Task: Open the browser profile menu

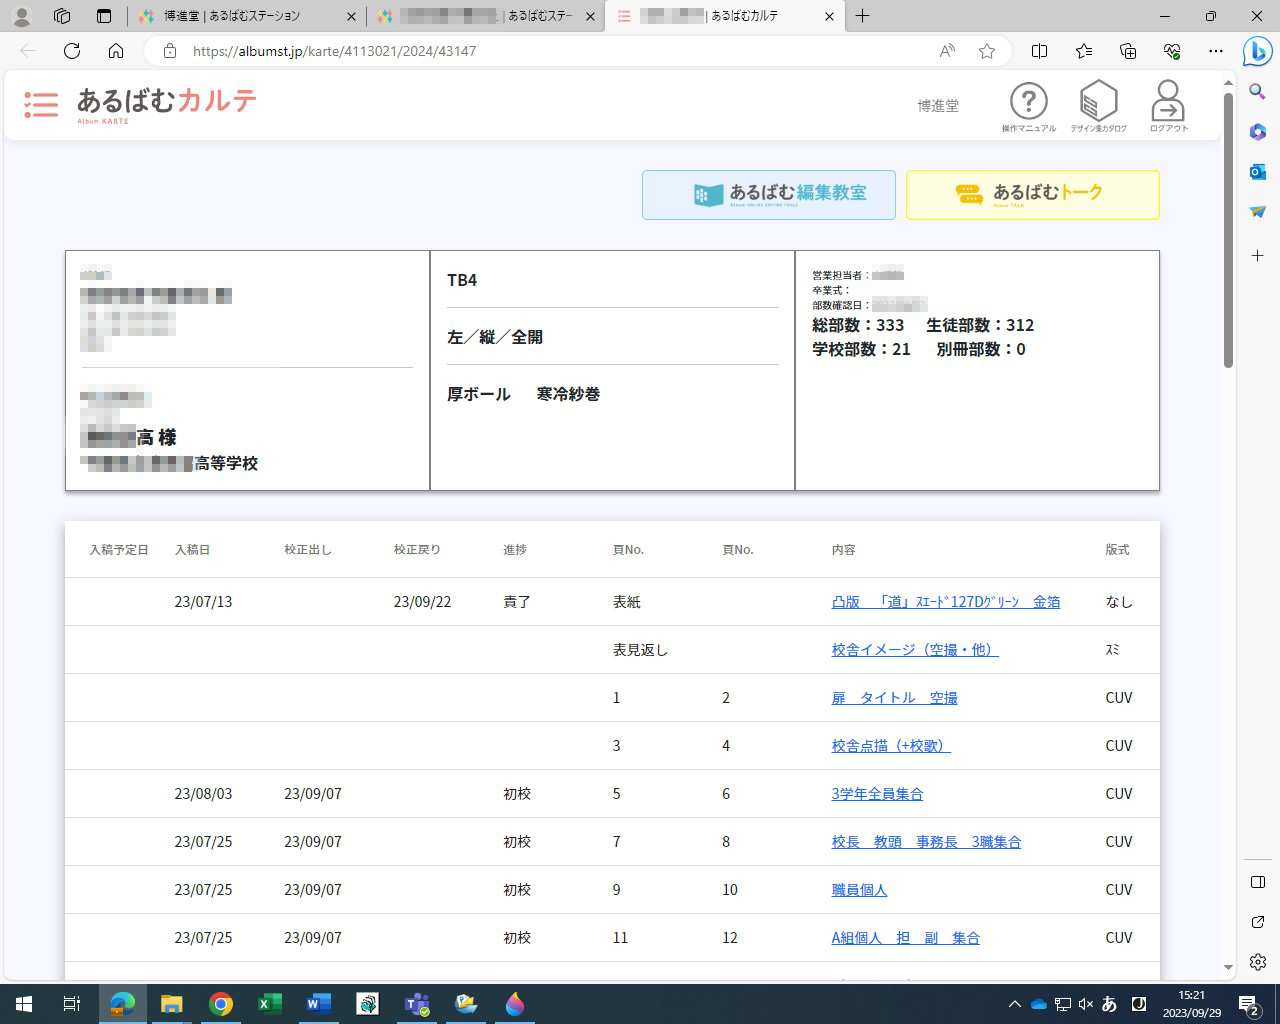Action: [x=21, y=16]
